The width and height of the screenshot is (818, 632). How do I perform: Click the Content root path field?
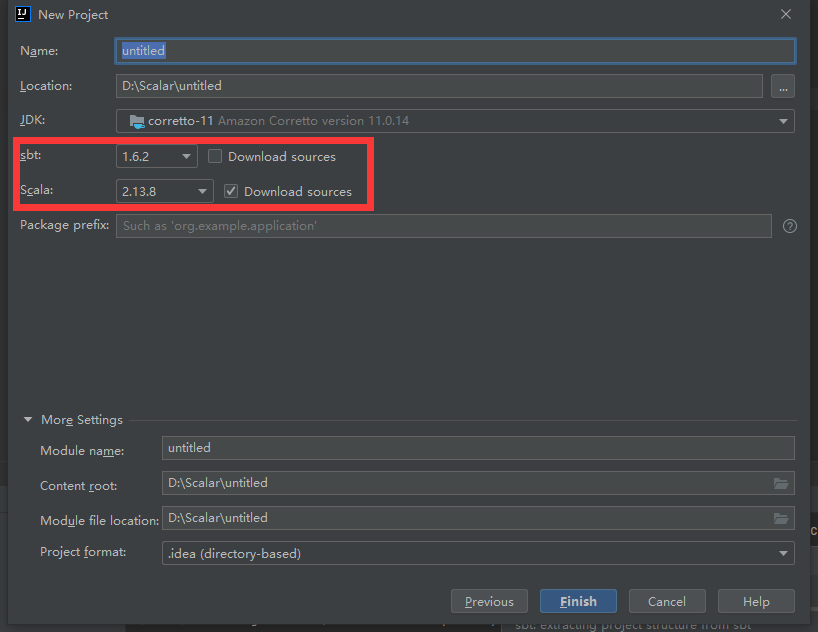(478, 483)
